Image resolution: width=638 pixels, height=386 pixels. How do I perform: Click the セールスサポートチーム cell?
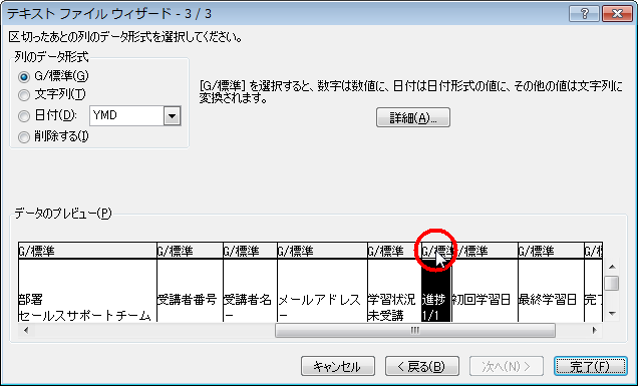click(x=85, y=315)
